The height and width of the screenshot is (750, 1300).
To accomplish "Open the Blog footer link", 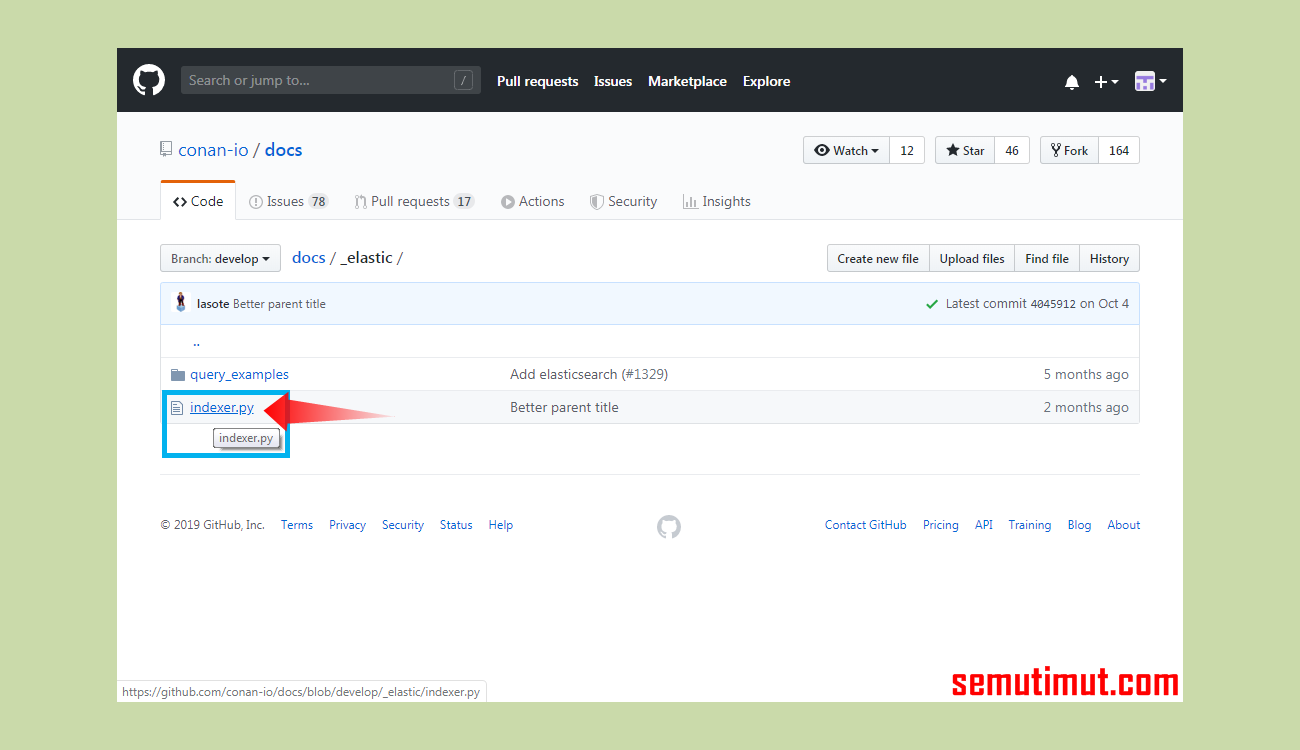I will pos(1080,525).
